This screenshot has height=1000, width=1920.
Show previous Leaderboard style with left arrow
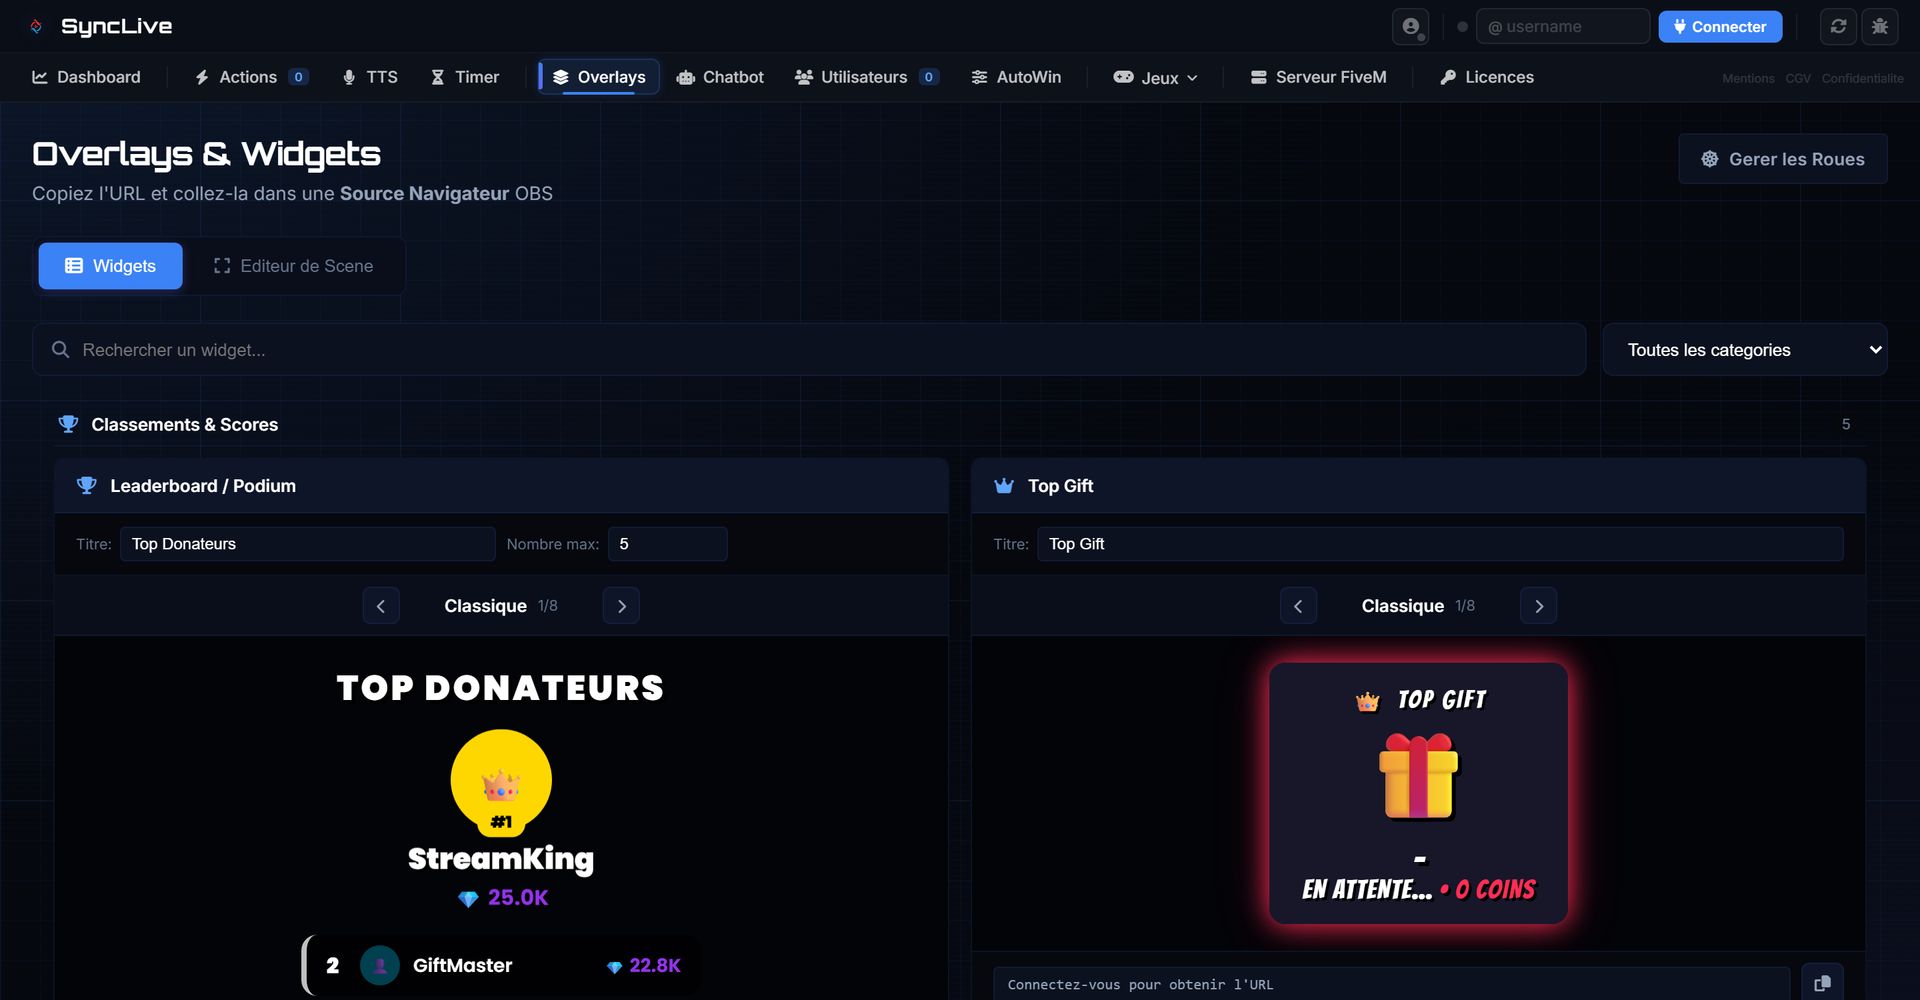[x=381, y=606]
